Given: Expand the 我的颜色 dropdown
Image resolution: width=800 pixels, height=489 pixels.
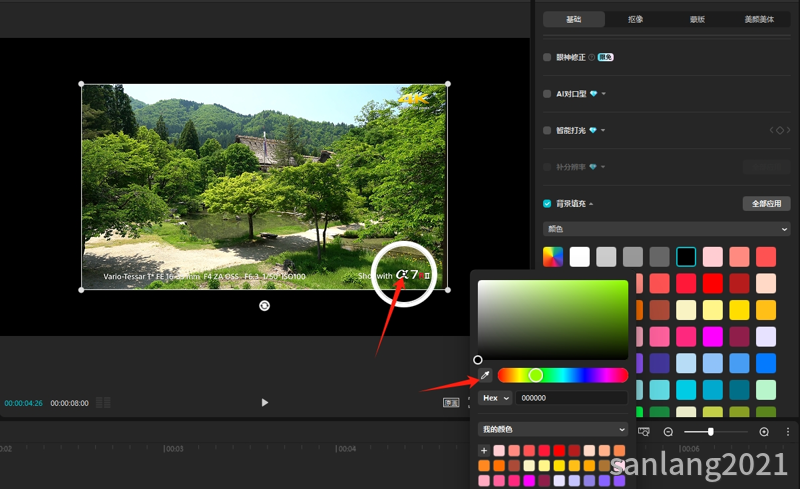Looking at the screenshot, I should 552,429.
